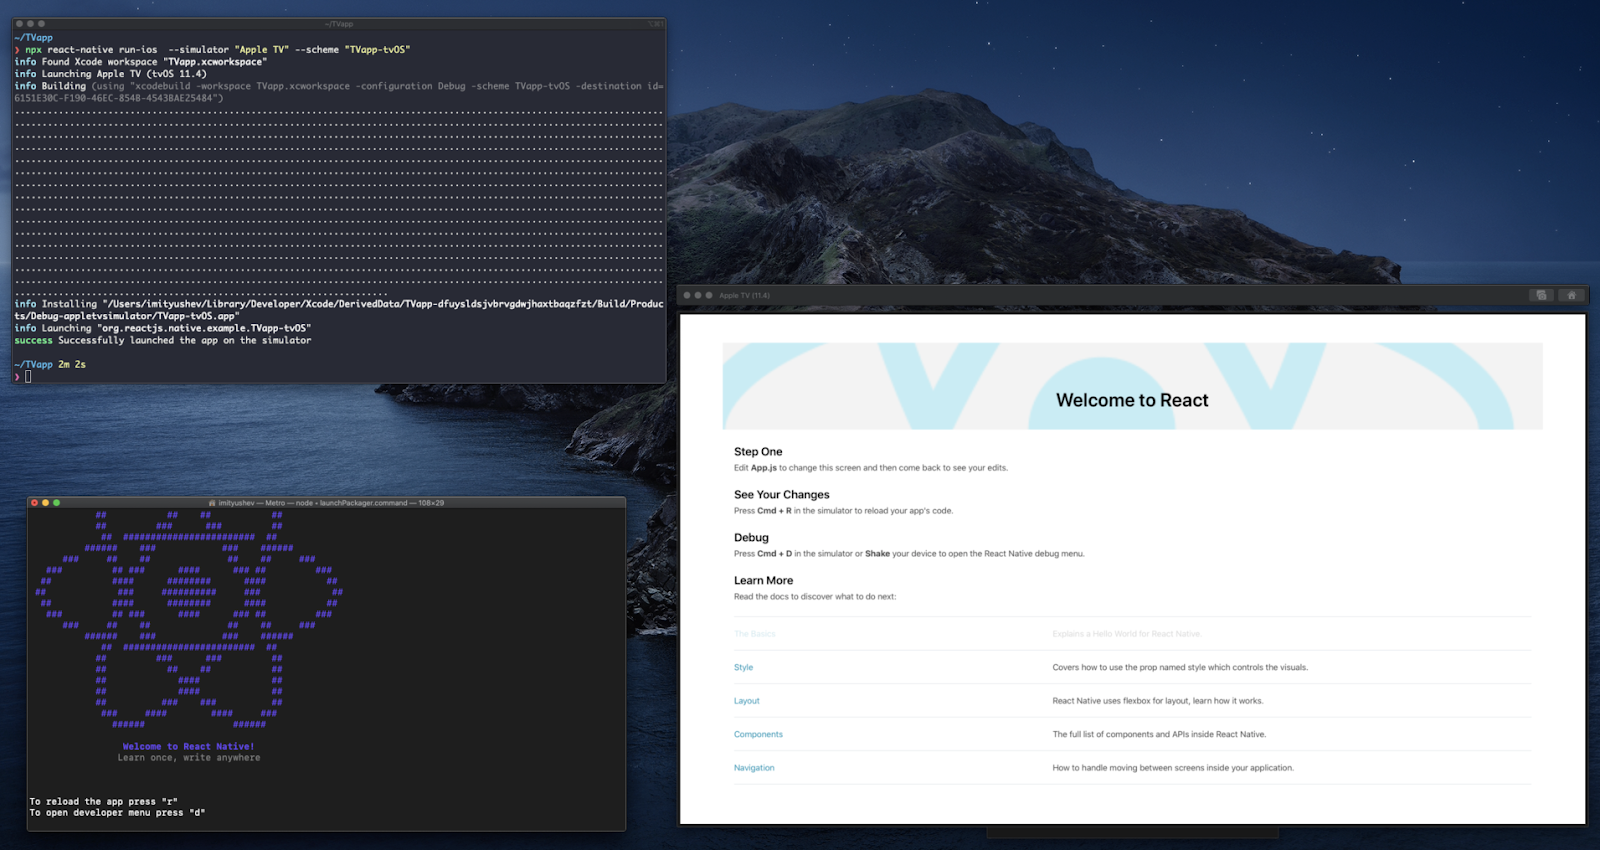The height and width of the screenshot is (850, 1600).
Task: Select the 'Learn More' heading
Action: pos(763,581)
